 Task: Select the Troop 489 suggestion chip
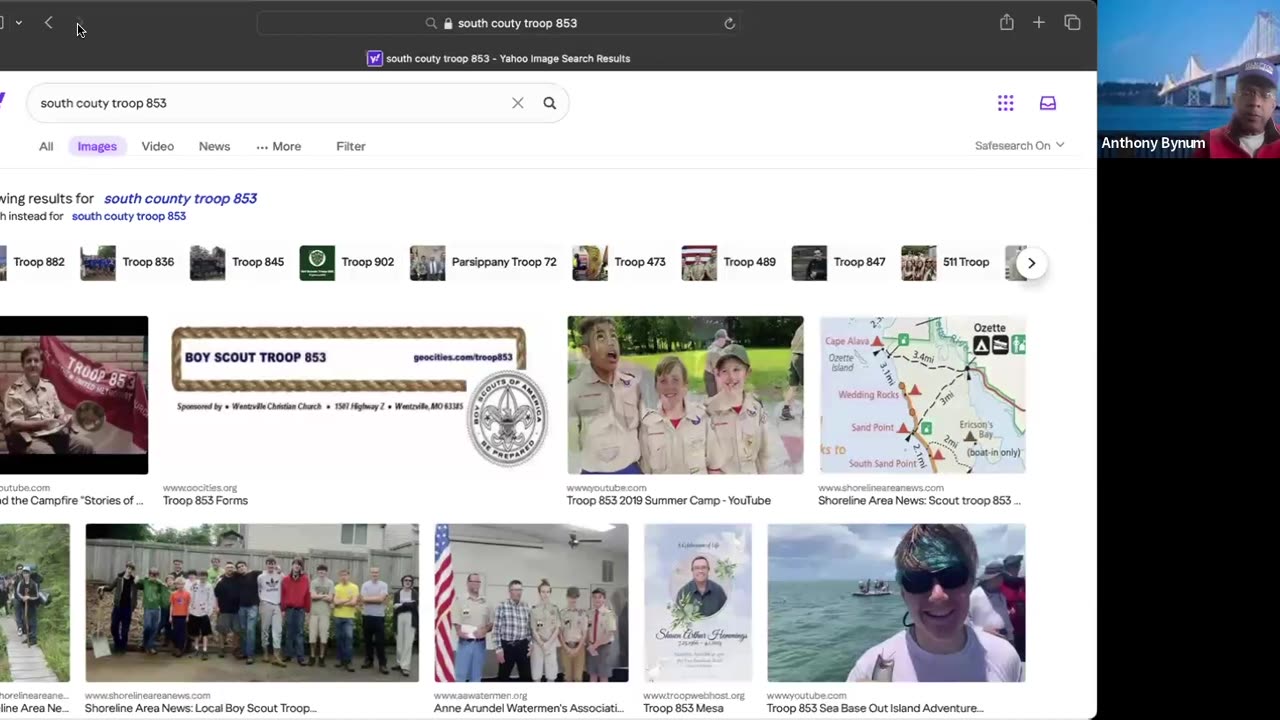(730, 262)
